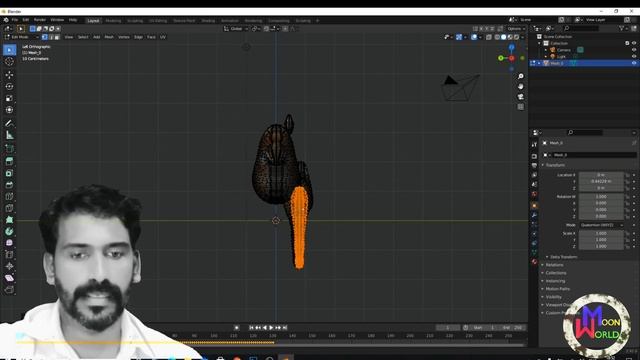Switch to wireframe viewport shading
640x360 pixels.
497,37
